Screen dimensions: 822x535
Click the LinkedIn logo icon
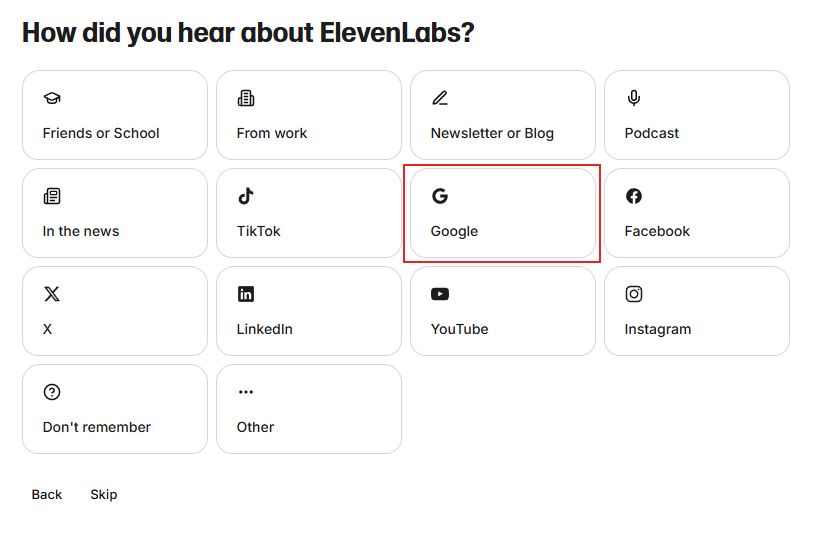point(246,294)
